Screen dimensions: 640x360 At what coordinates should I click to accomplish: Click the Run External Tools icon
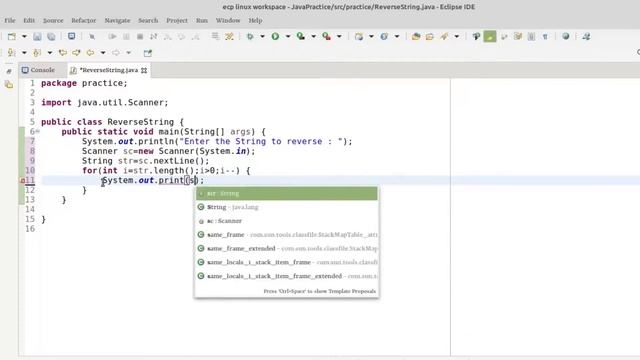click(x=327, y=37)
